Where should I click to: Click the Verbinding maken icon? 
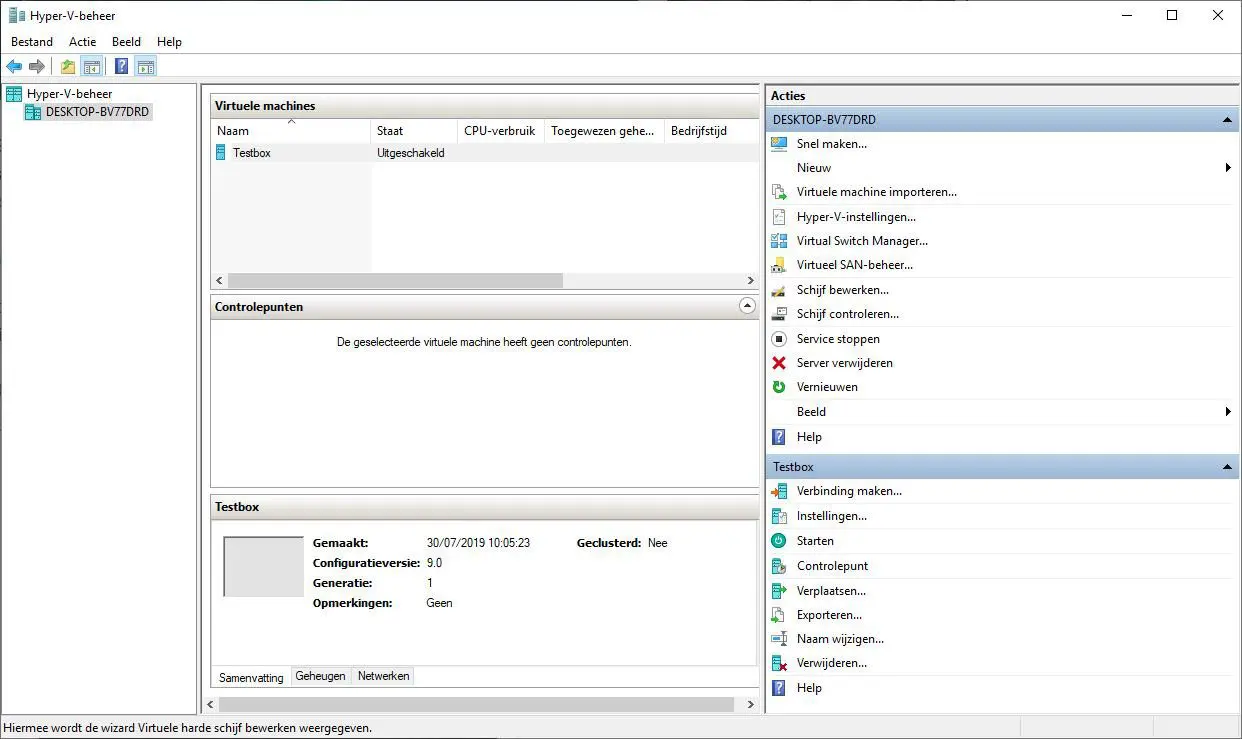(779, 491)
